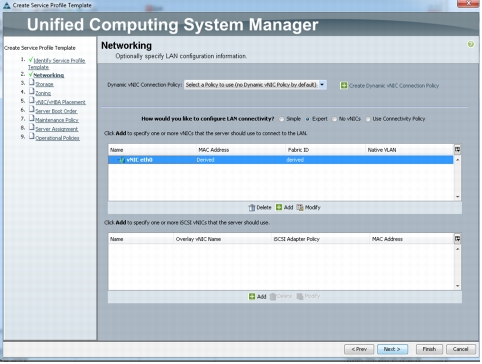Click the Finish button
Viewport: 482px width, 364px height.
pos(429,349)
